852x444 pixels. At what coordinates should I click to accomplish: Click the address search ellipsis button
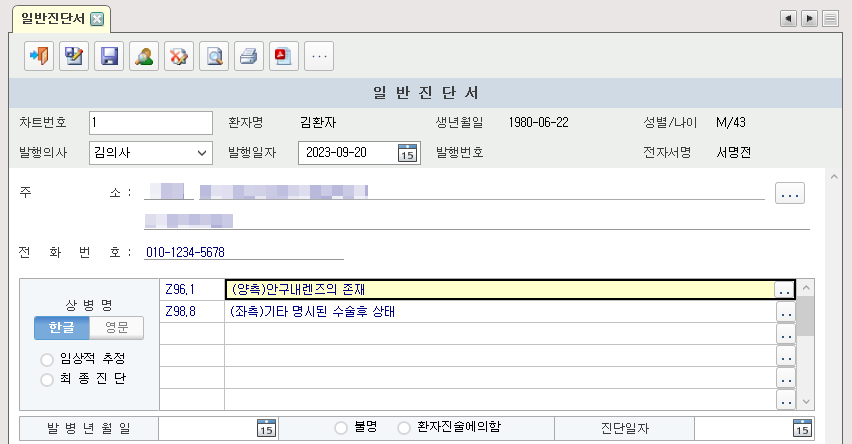[x=789, y=194]
